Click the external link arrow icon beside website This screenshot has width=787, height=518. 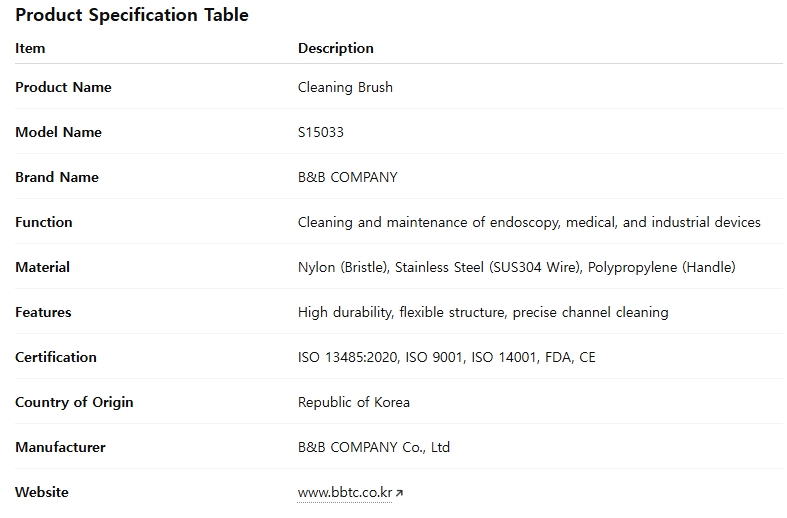click(399, 493)
